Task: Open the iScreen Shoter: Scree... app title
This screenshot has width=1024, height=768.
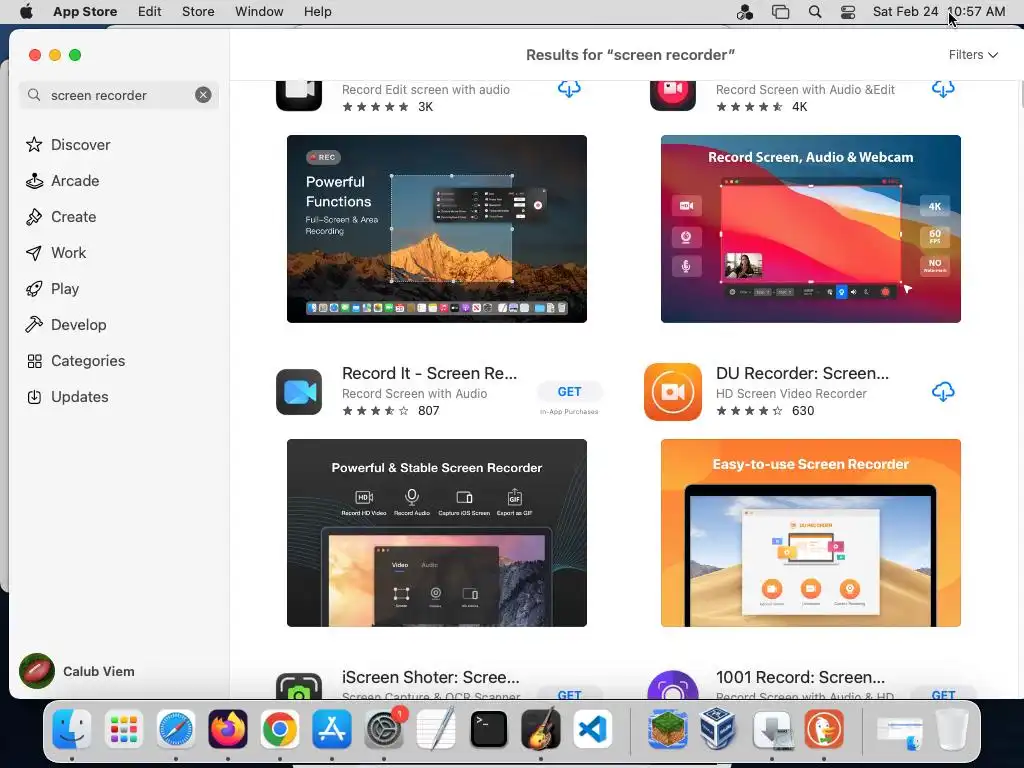Action: point(430,677)
